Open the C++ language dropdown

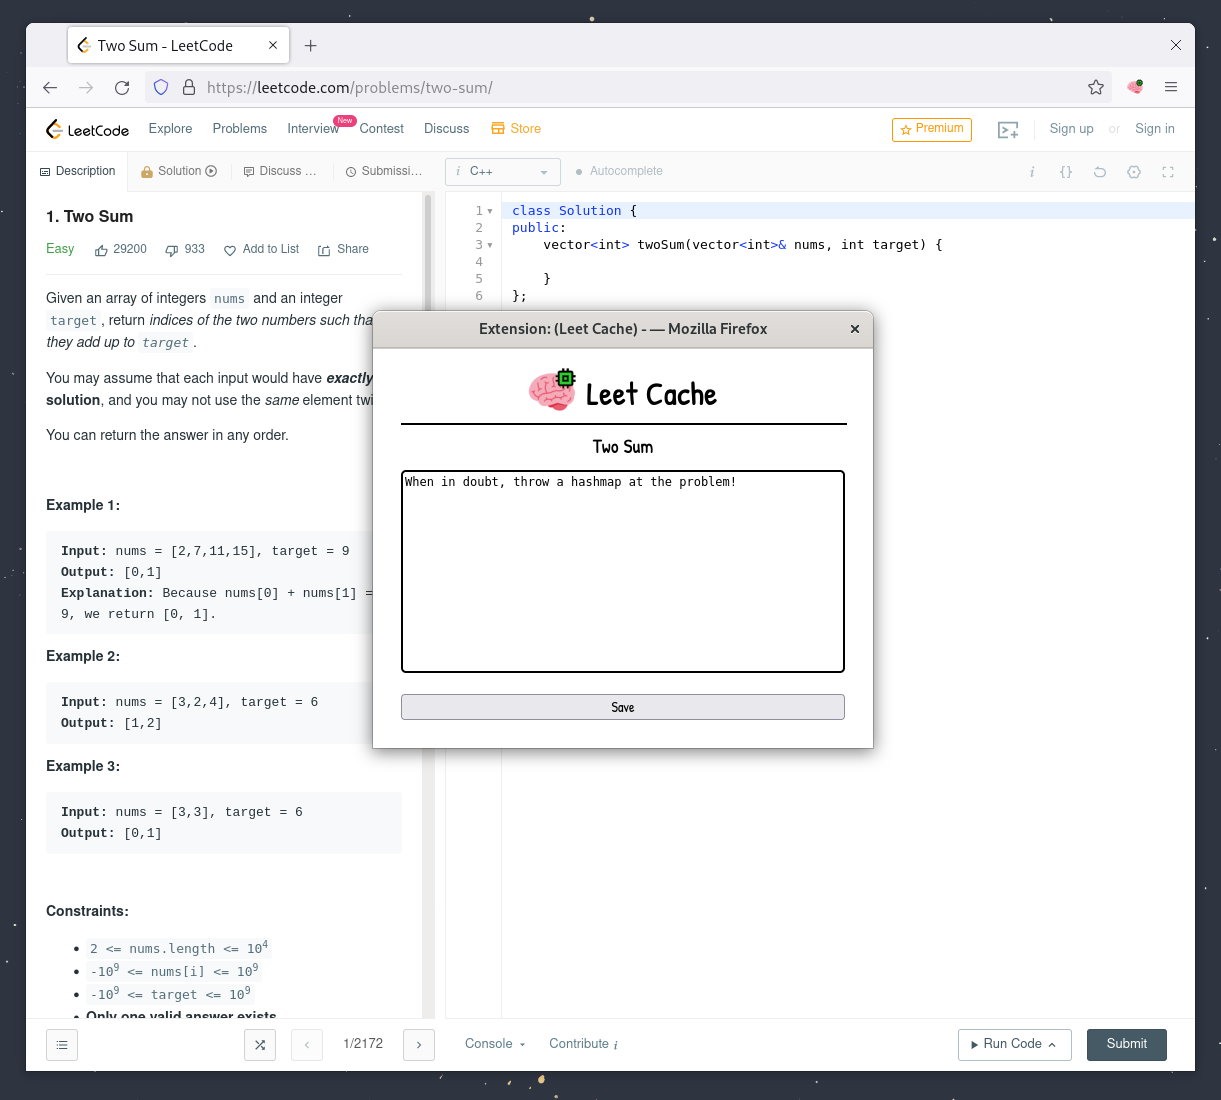tap(503, 171)
